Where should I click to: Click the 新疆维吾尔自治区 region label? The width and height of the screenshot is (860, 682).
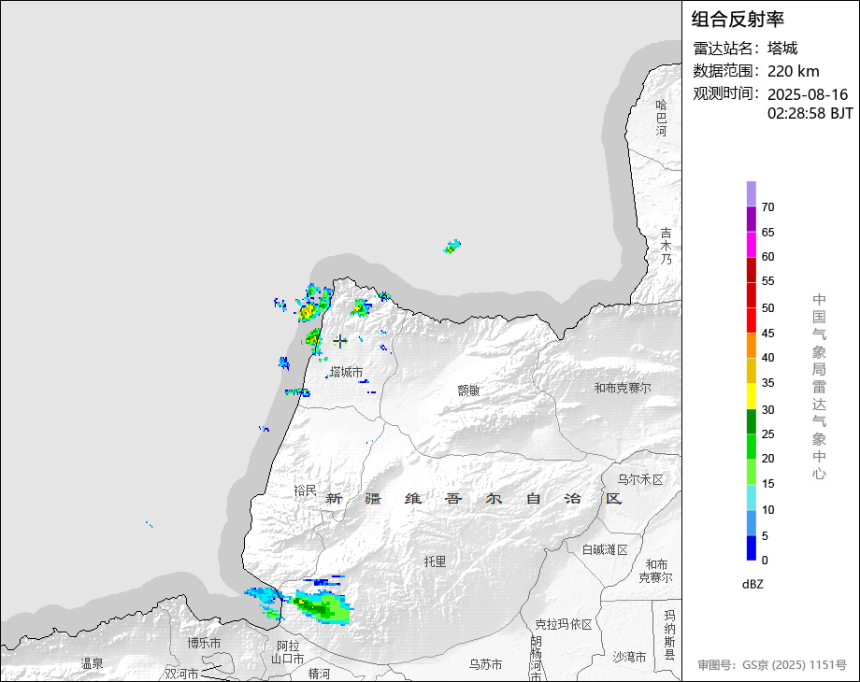coord(474,499)
